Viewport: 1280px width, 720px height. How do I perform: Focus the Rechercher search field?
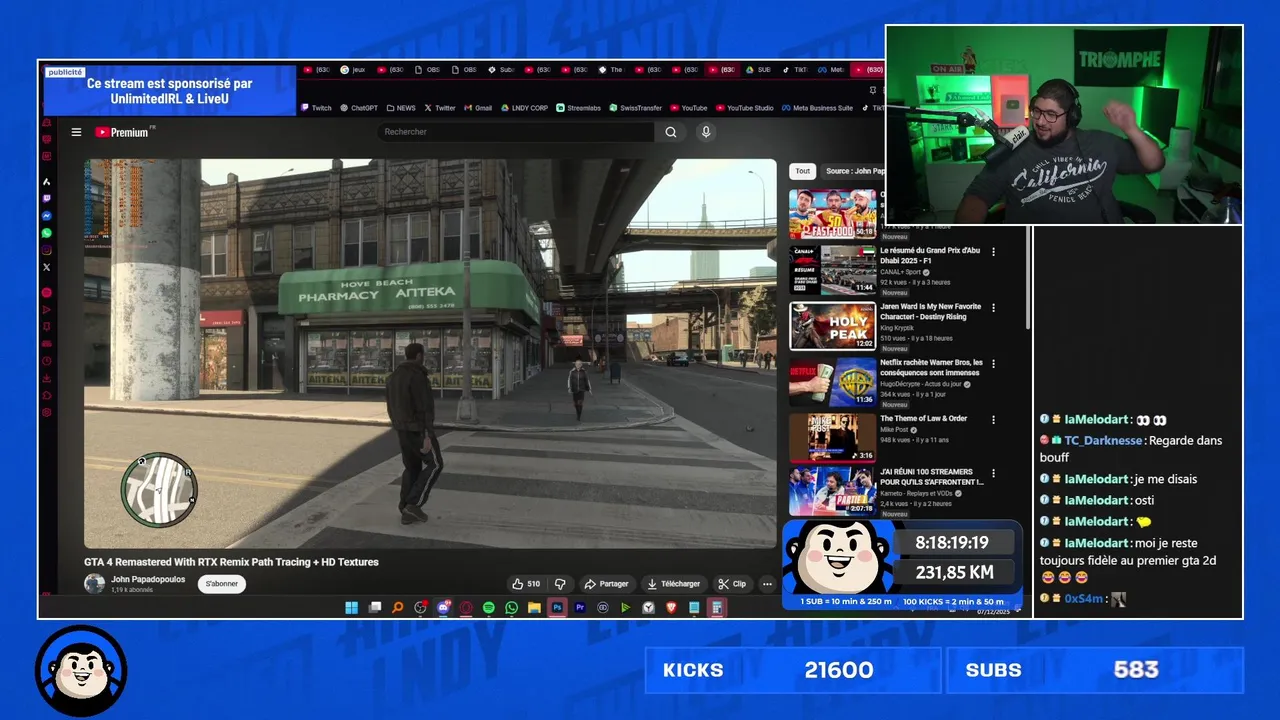[516, 132]
